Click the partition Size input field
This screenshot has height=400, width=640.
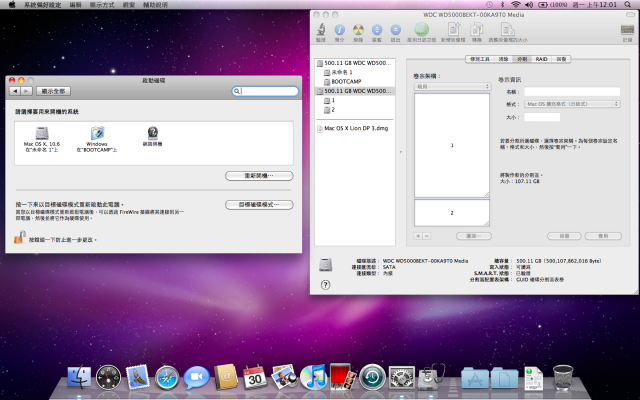tap(542, 117)
